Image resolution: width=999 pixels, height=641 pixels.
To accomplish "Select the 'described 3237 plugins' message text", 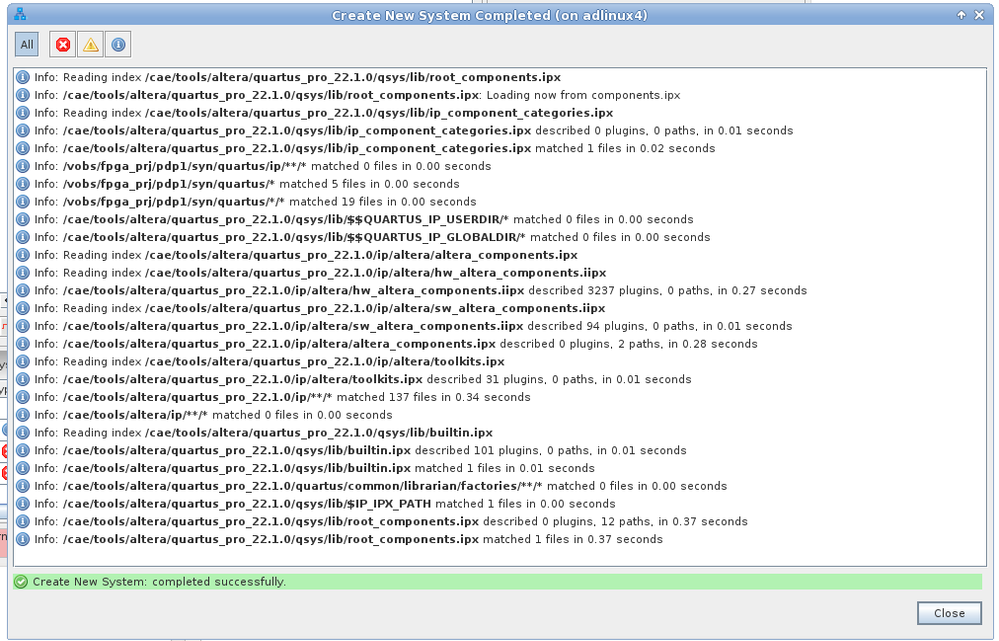I will [667, 291].
